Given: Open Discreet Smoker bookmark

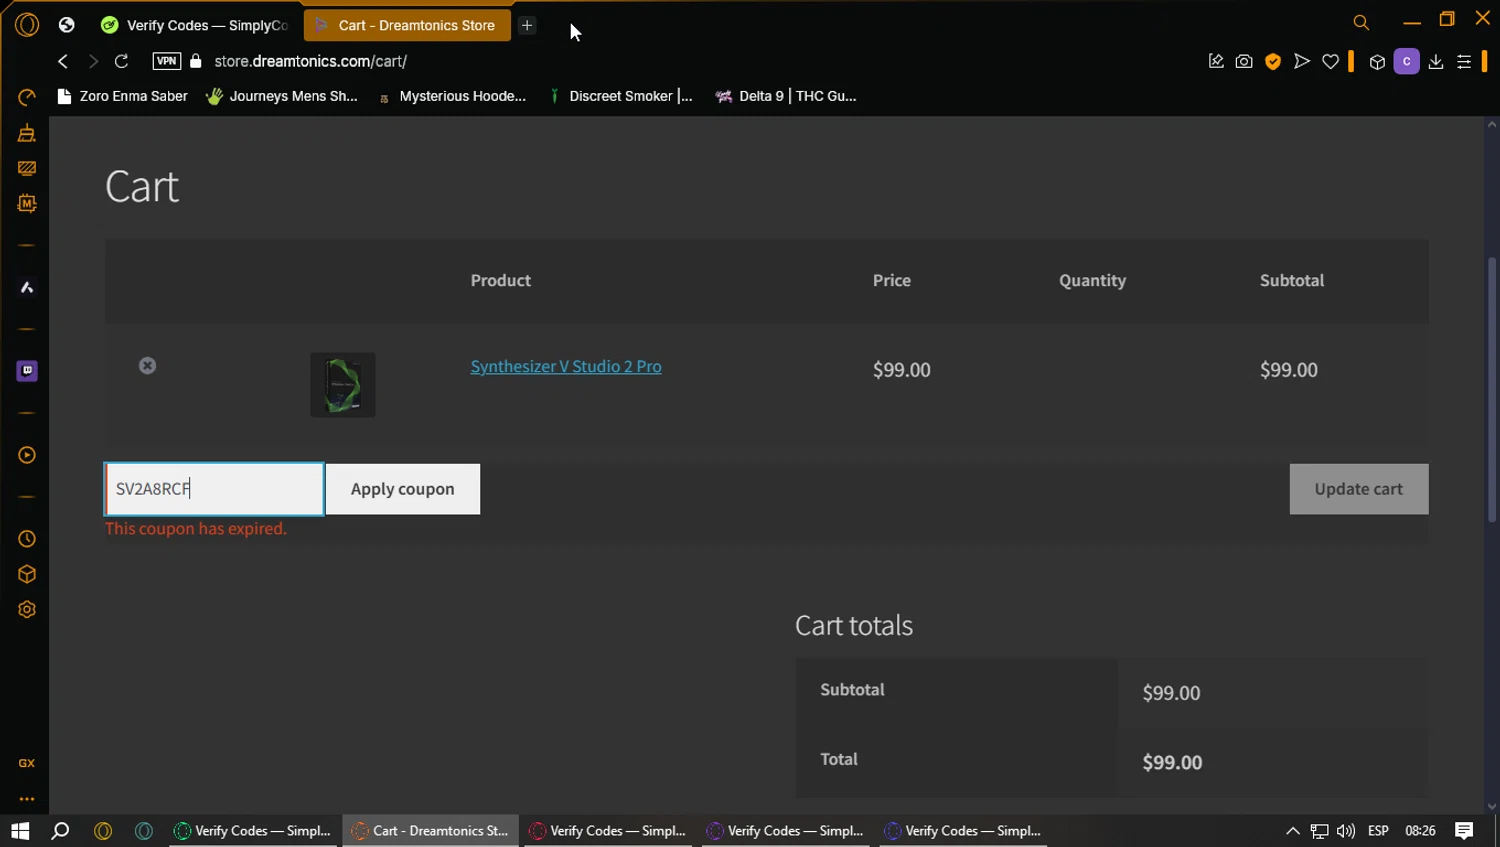Looking at the screenshot, I should tap(621, 96).
